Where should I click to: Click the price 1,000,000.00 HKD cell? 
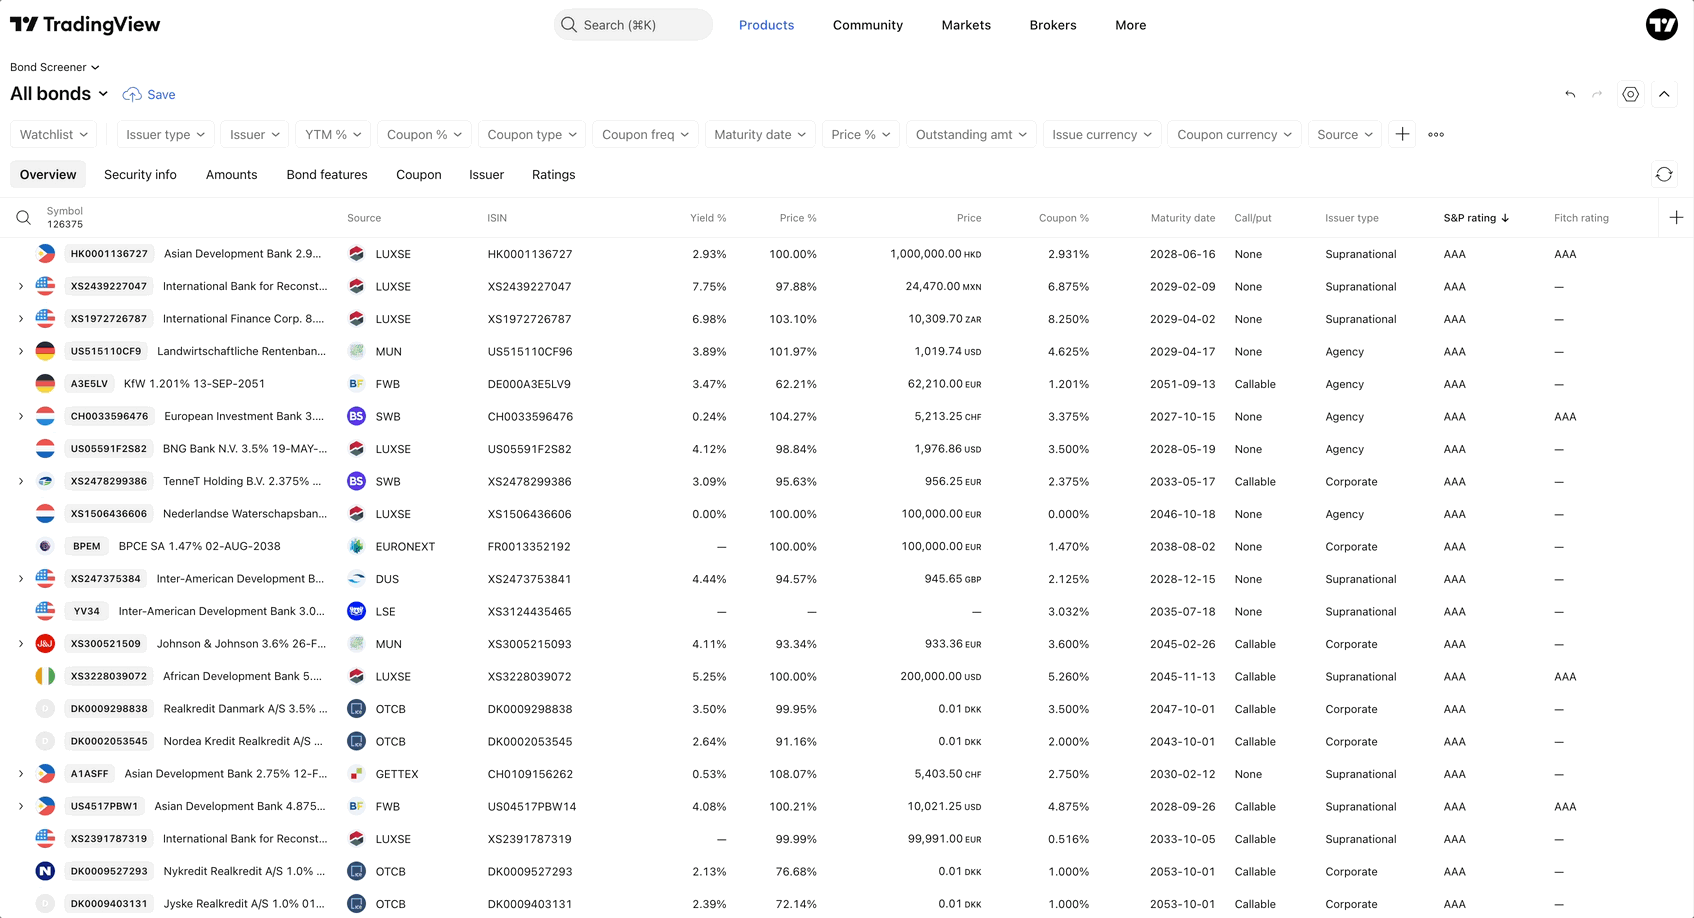[x=935, y=254]
